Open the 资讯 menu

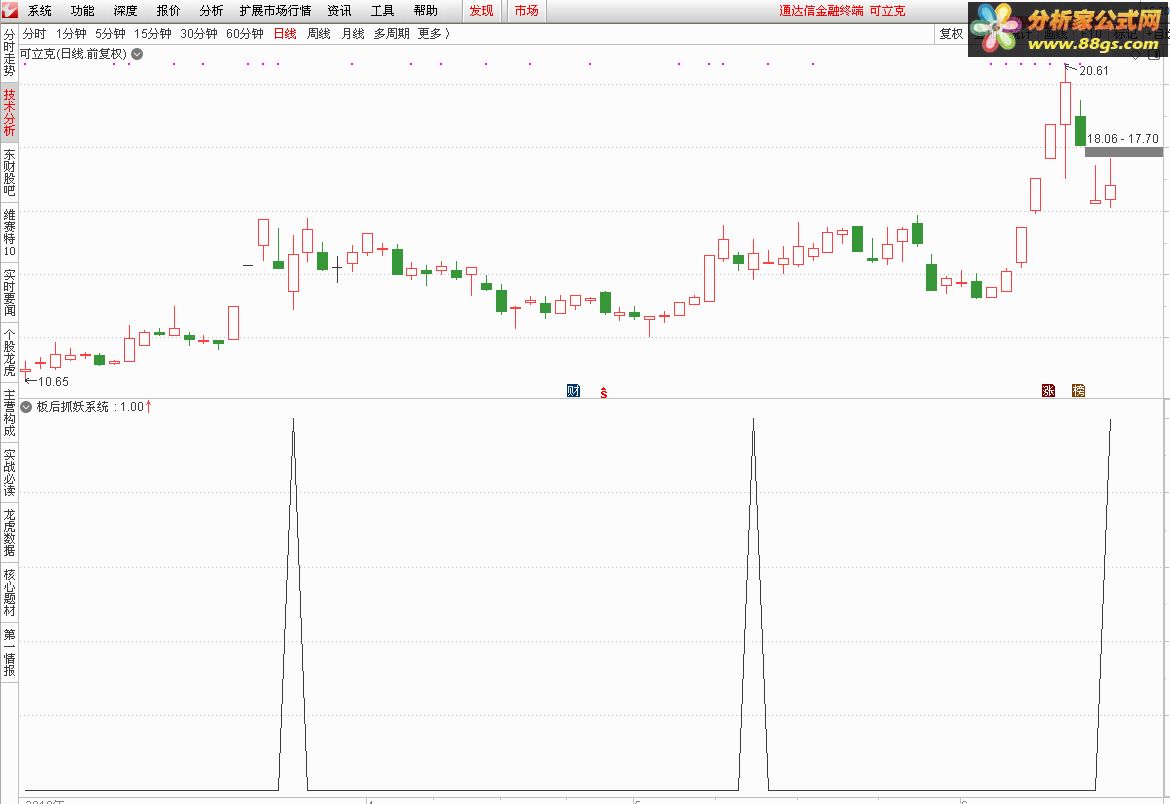(340, 10)
